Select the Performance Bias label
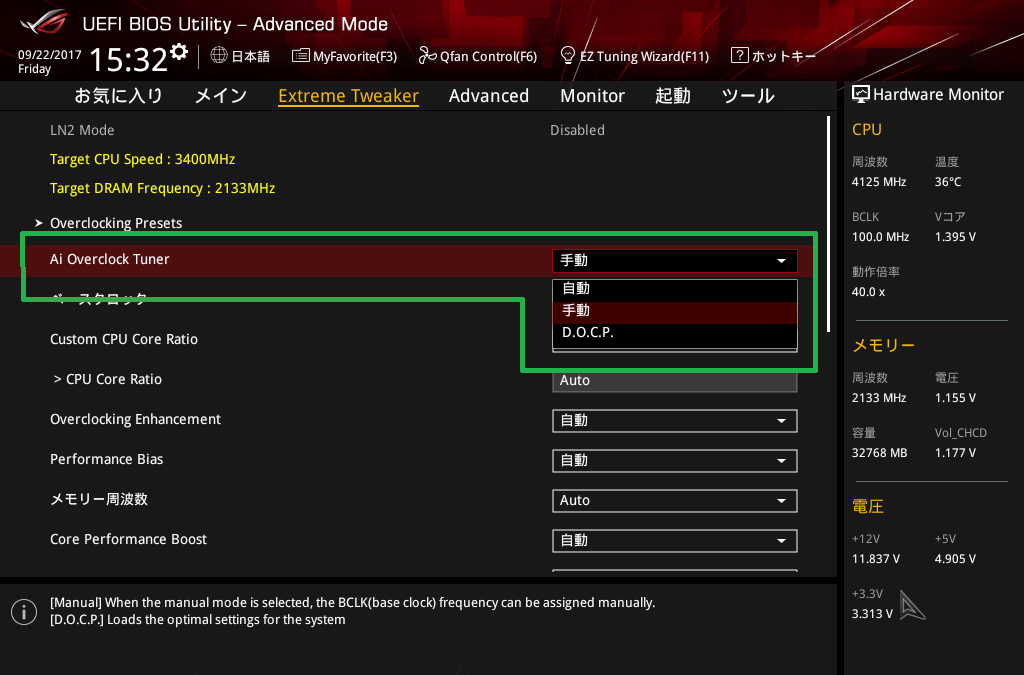 point(106,460)
